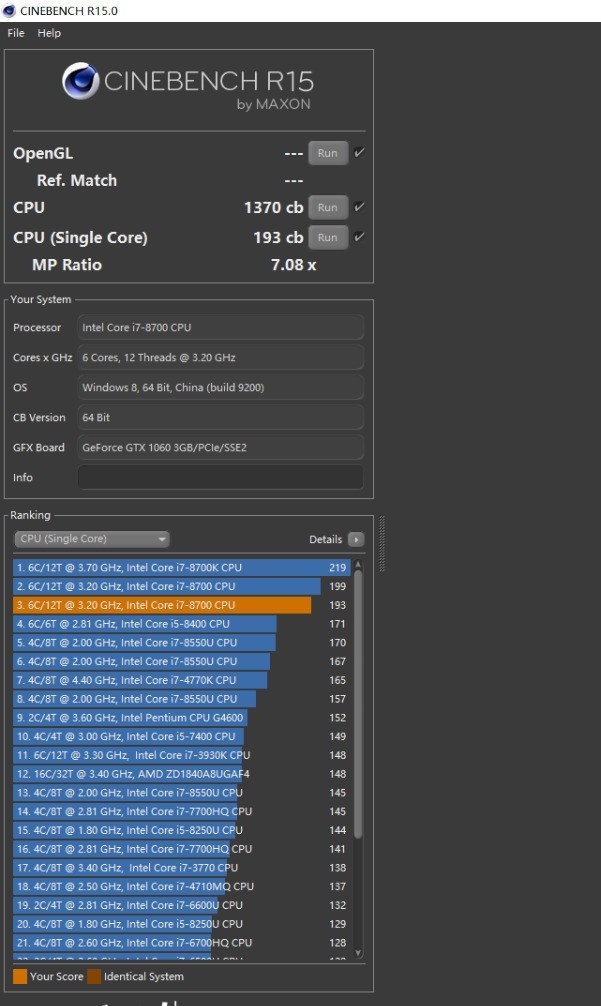Select ranking row 16 i7-7700HQ score 141
This screenshot has height=1006, width=601.
pyautogui.click(x=182, y=849)
